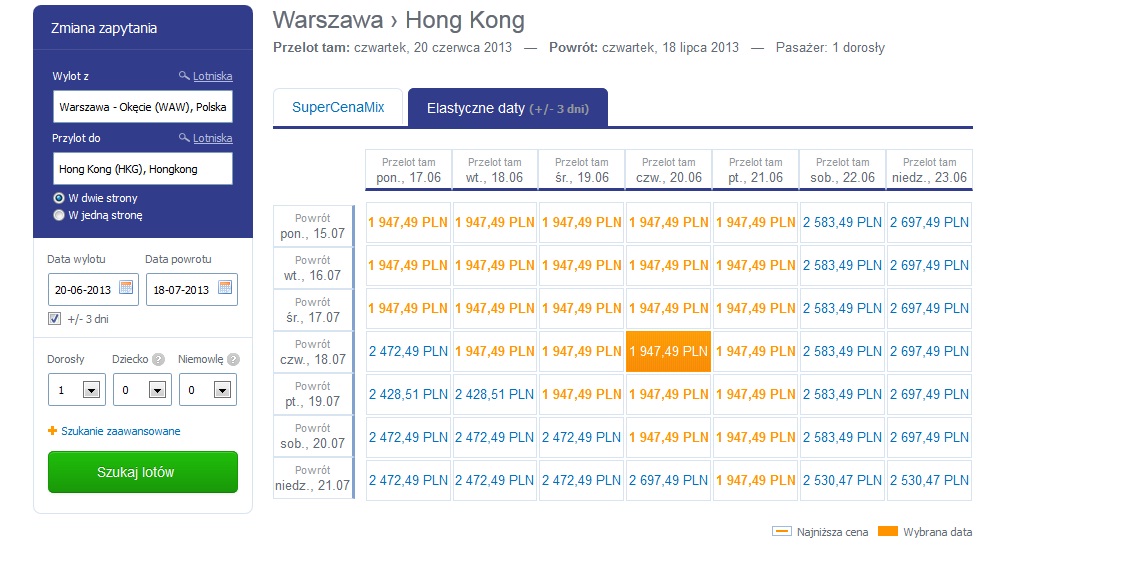Viewport: 1121px width, 568px height.
Task: Choose 1 947,49 PLN for 19.06, return 19.07
Action: (x=582, y=394)
